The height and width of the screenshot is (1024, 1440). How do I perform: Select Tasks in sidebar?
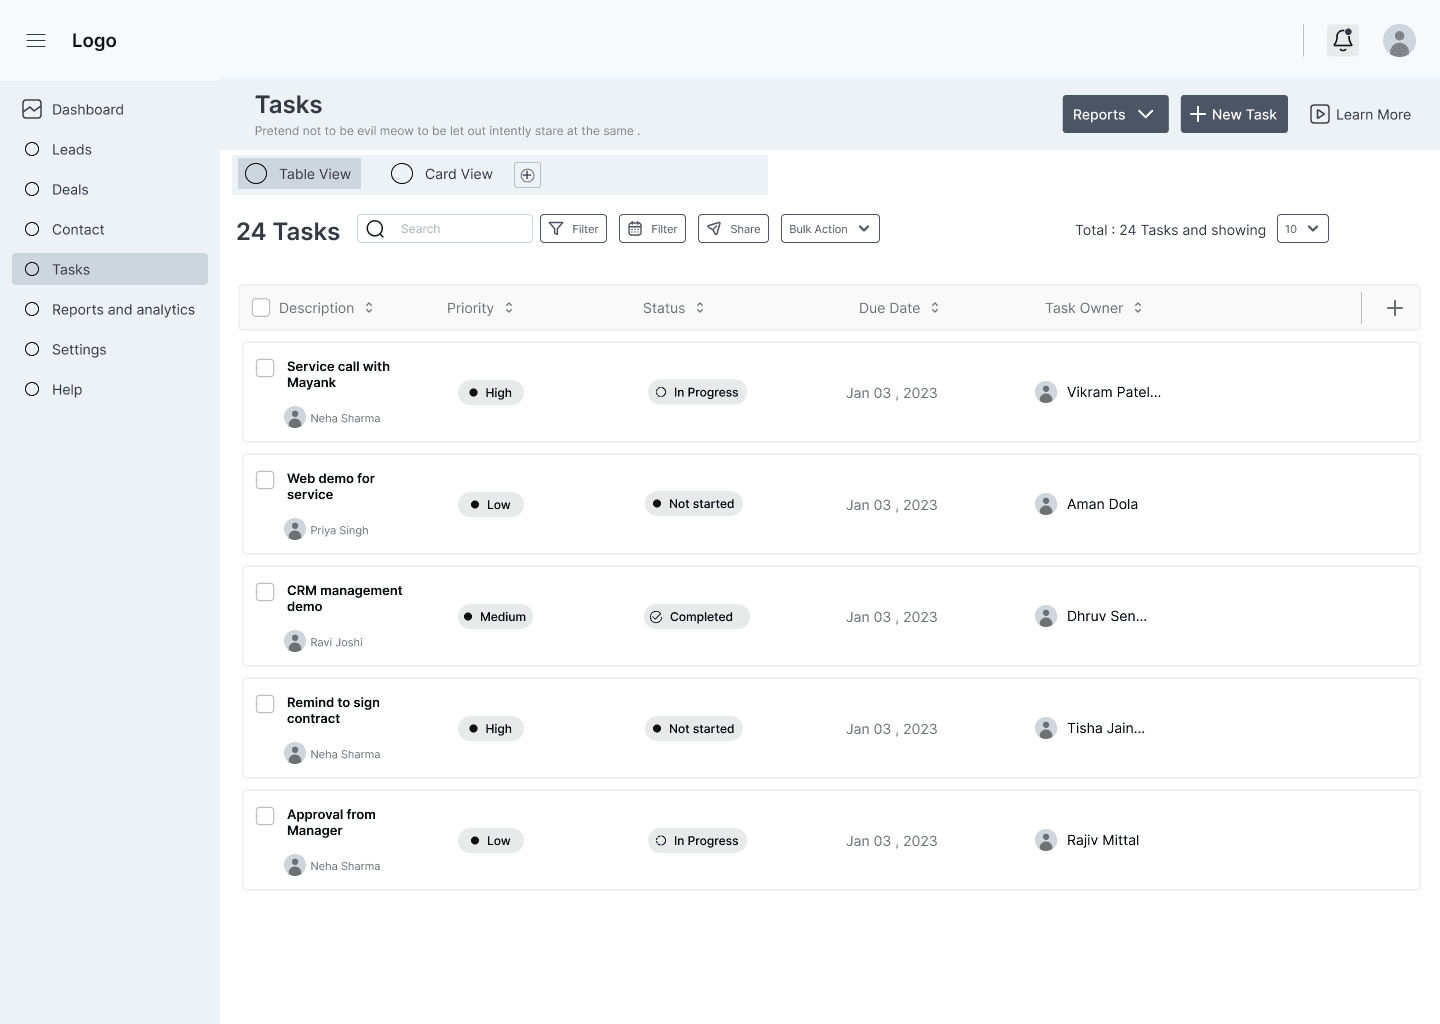coord(110,269)
